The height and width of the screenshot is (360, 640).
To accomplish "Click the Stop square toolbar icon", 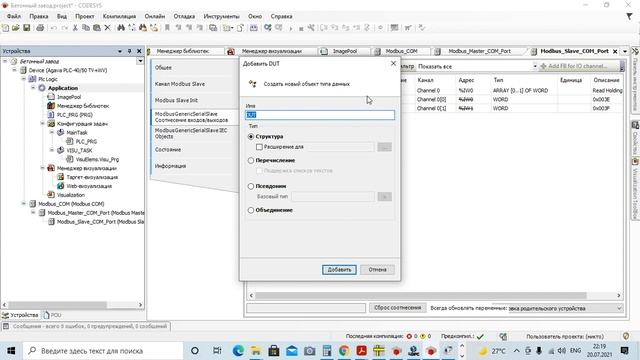I will pos(301,28).
